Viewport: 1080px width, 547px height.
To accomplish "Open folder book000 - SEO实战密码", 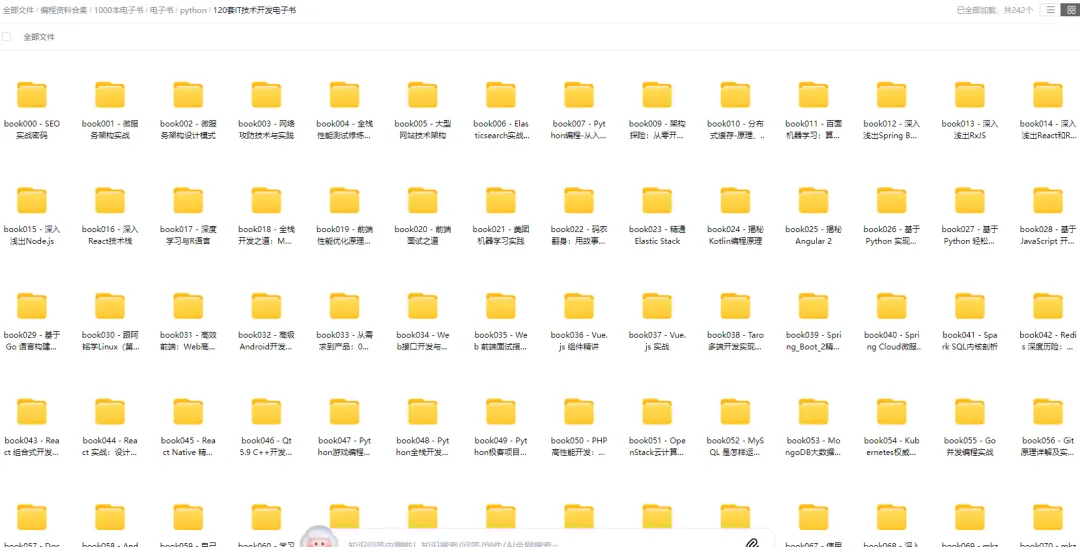I will click(32, 95).
